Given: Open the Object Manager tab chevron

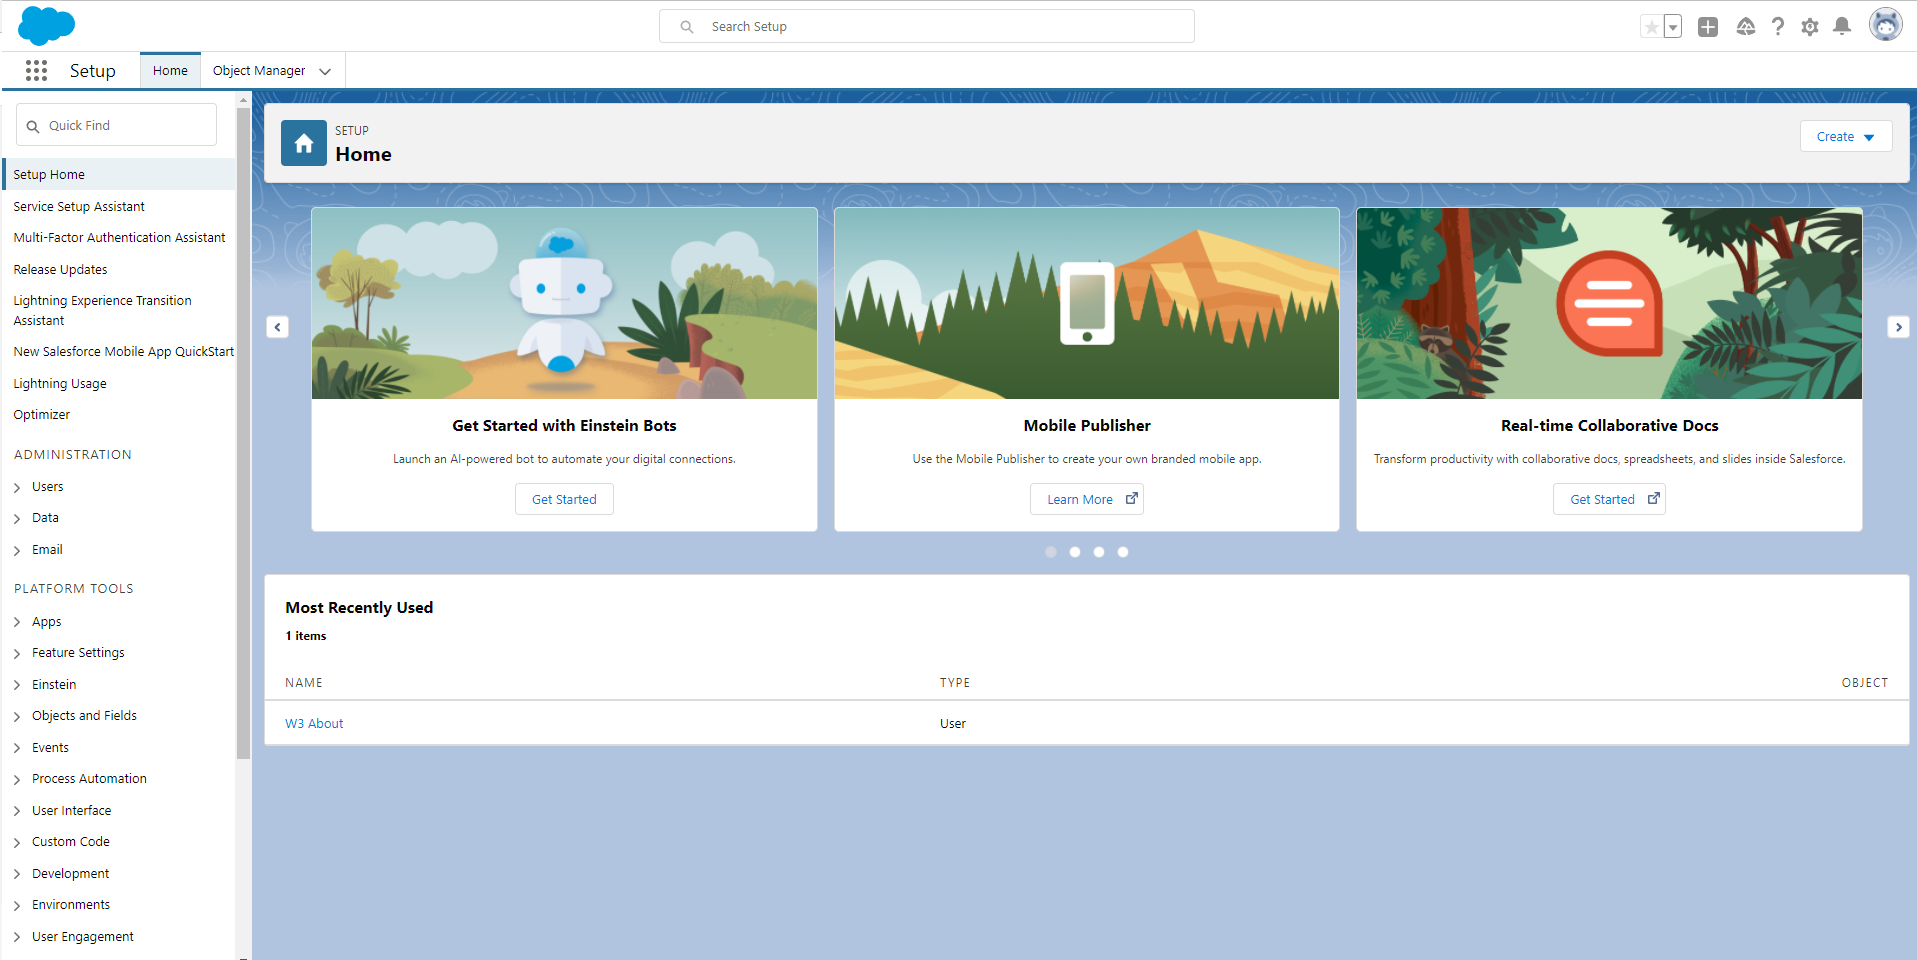Looking at the screenshot, I should (325, 71).
